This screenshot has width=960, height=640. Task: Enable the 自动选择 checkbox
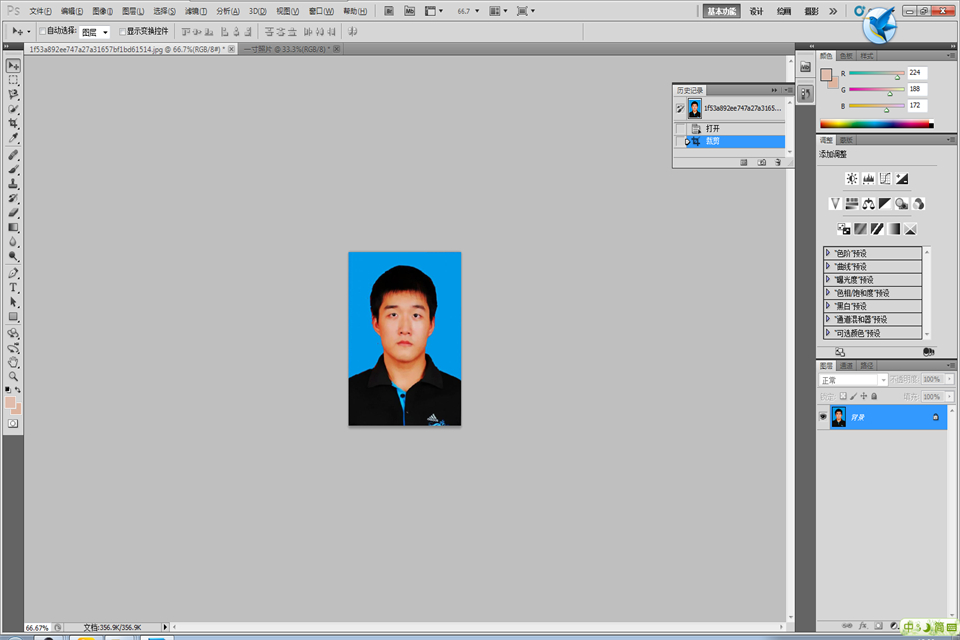43,31
